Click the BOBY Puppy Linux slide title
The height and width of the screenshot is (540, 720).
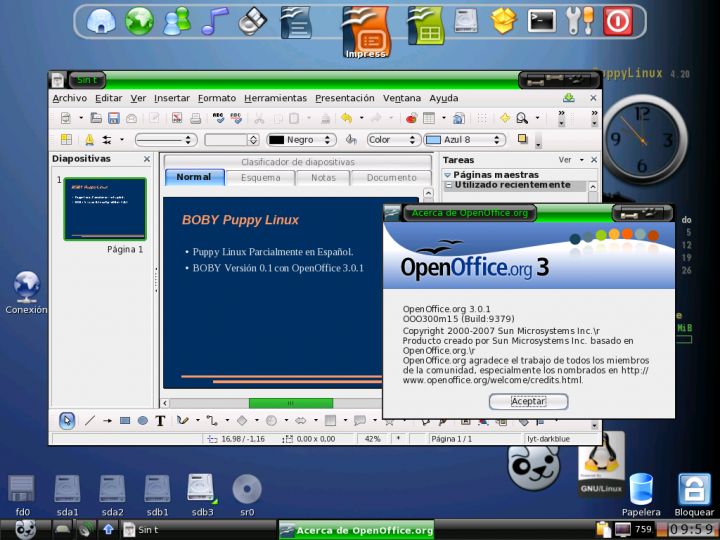click(240, 220)
